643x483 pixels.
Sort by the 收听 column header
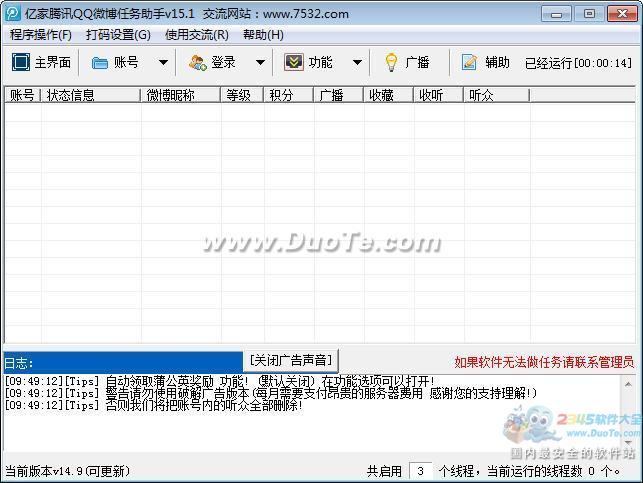(439, 95)
